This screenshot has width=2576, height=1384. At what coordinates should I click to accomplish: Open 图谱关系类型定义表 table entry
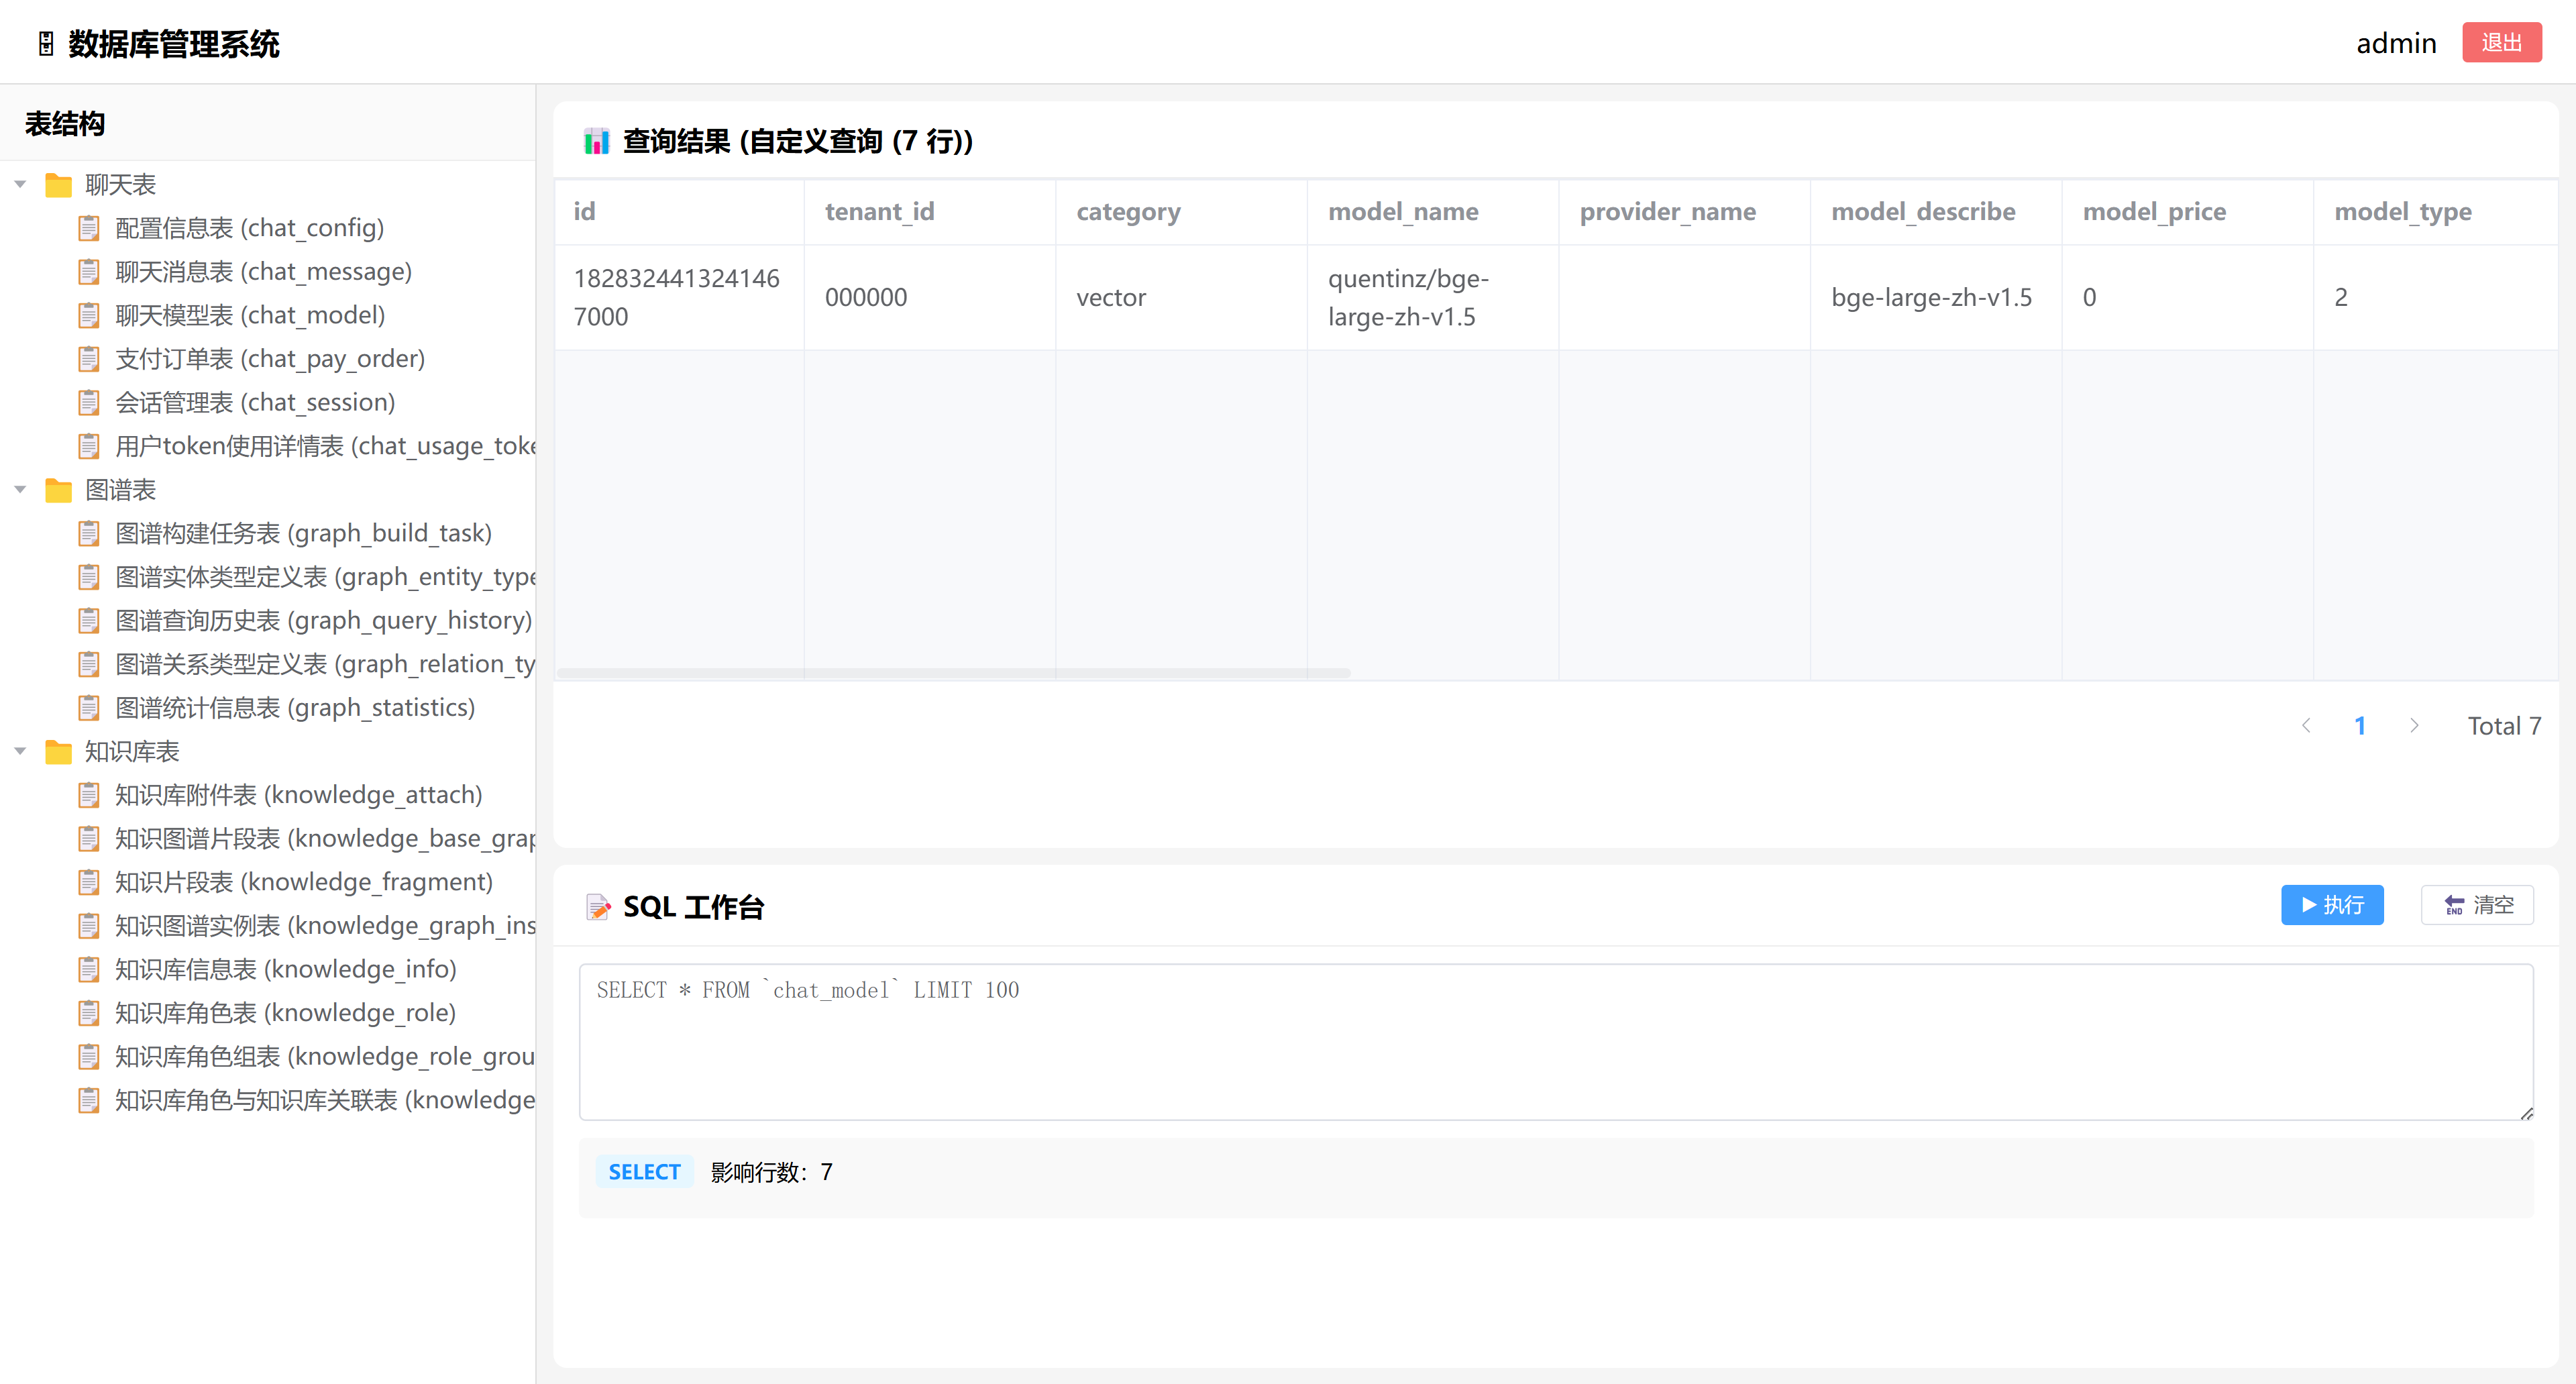click(x=326, y=664)
